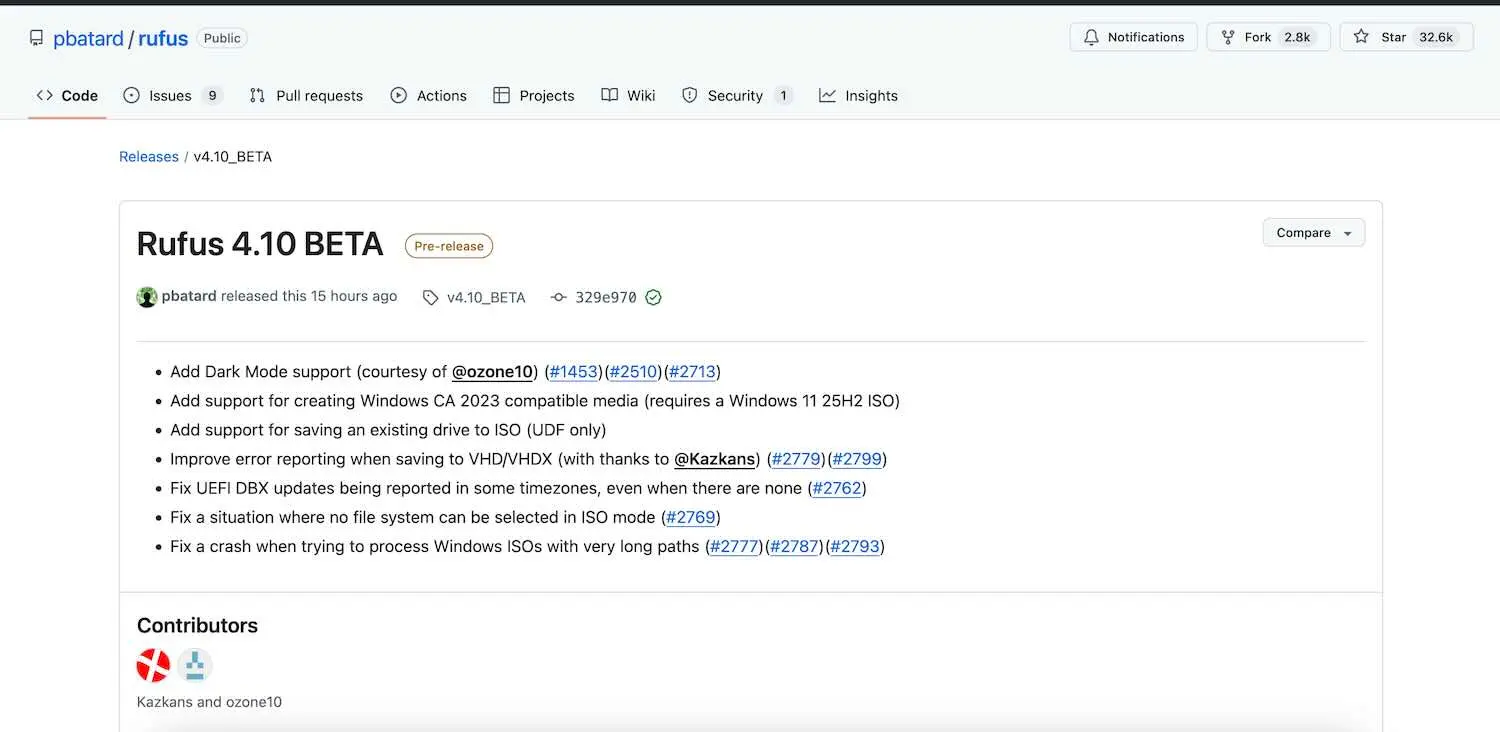
Task: Click the v4.10_BETA tag icon
Action: click(x=430, y=297)
